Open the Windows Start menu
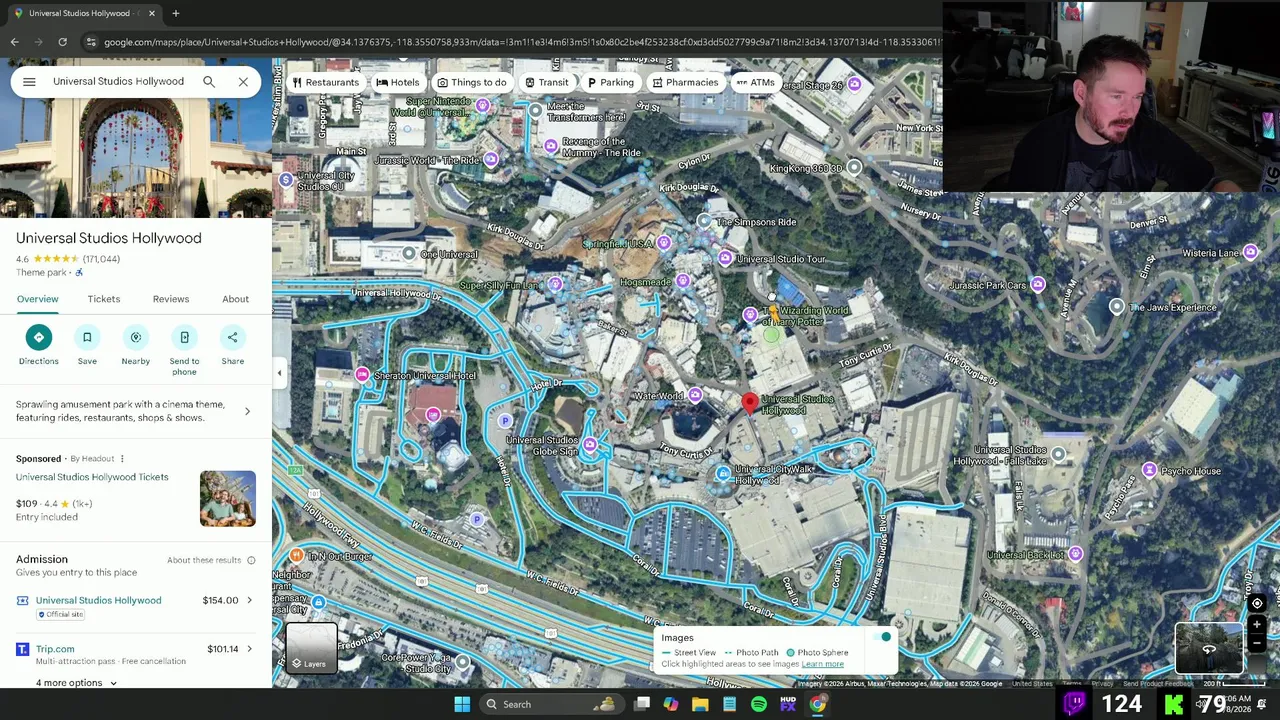Image resolution: width=1280 pixels, height=720 pixels. [x=462, y=704]
